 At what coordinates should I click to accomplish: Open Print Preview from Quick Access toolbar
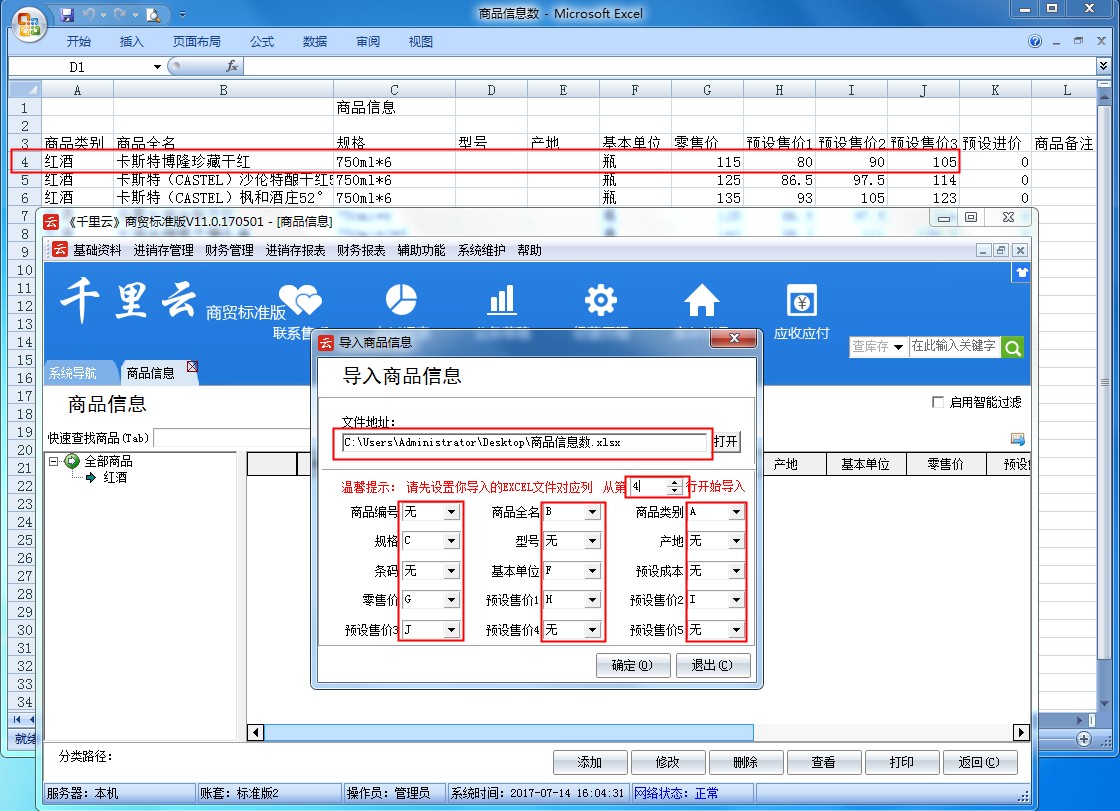click(152, 14)
